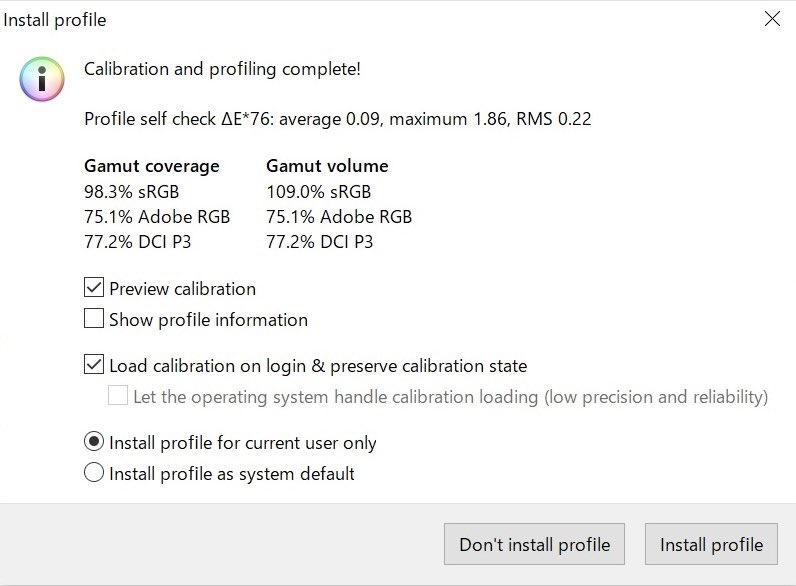Click the 98.3% sRGB coverage value

pos(131,192)
